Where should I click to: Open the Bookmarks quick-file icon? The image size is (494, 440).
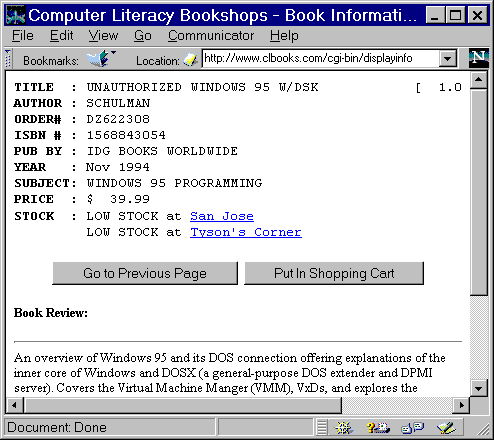(x=101, y=59)
